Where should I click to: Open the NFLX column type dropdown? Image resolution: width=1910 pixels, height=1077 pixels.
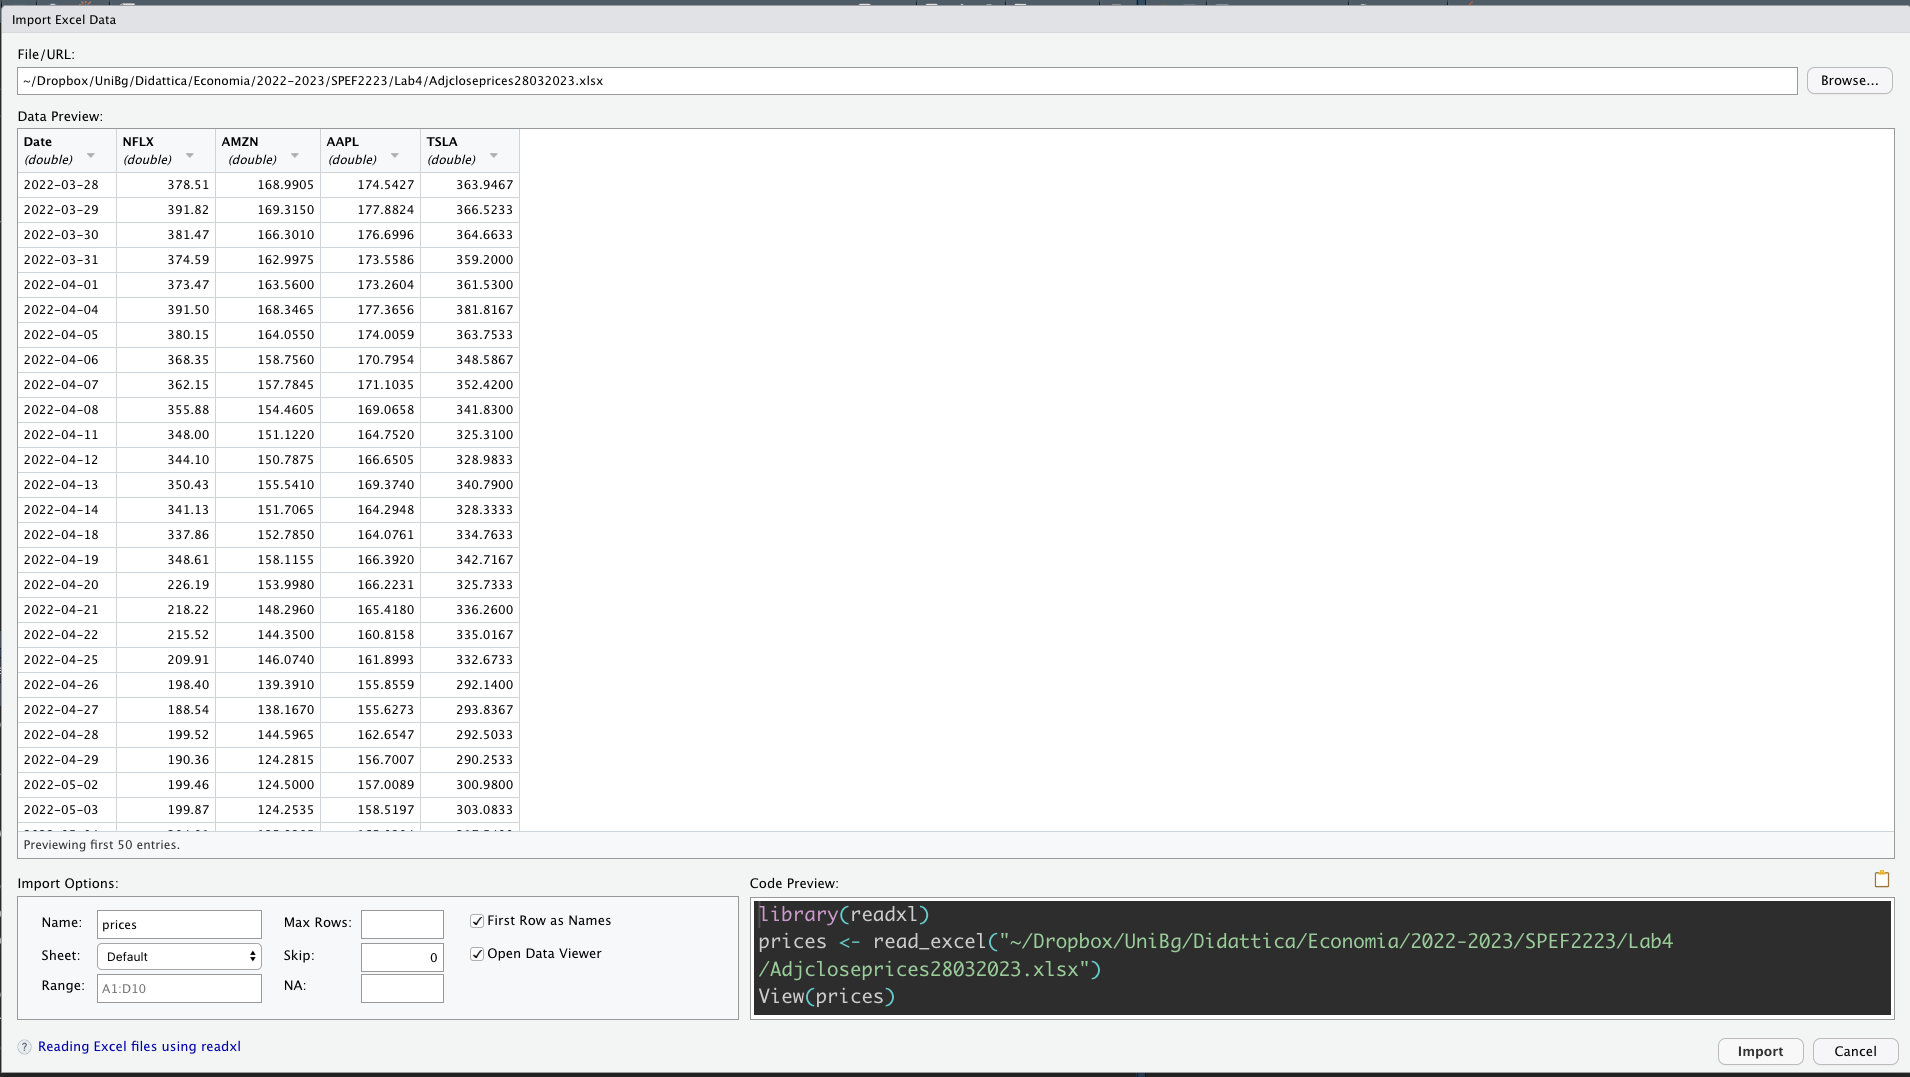(x=190, y=156)
